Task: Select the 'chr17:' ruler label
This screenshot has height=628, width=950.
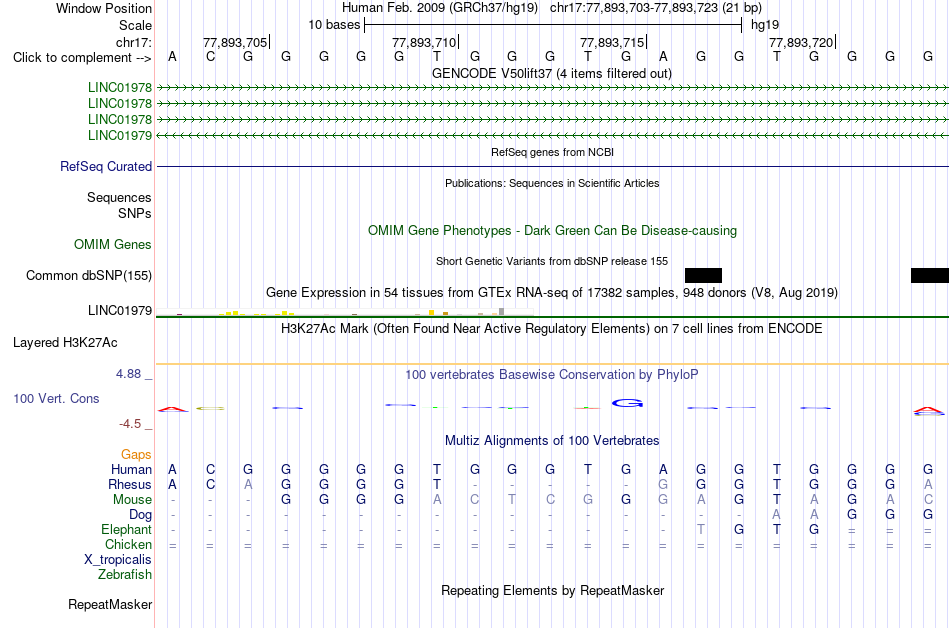Action: pyautogui.click(x=133, y=42)
